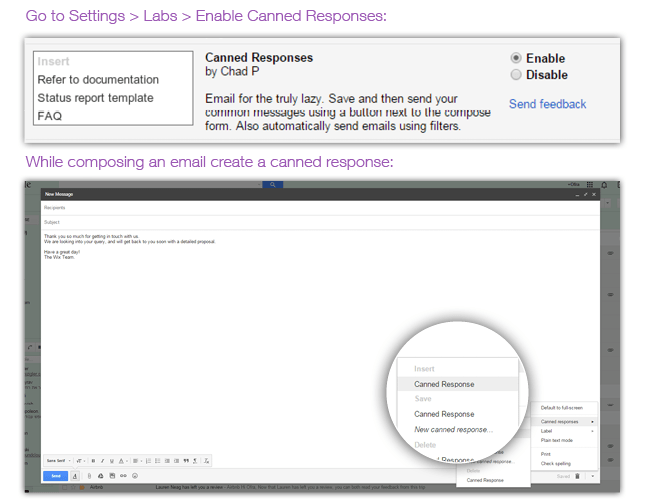Open the notifications bell icon

pyautogui.click(x=604, y=185)
